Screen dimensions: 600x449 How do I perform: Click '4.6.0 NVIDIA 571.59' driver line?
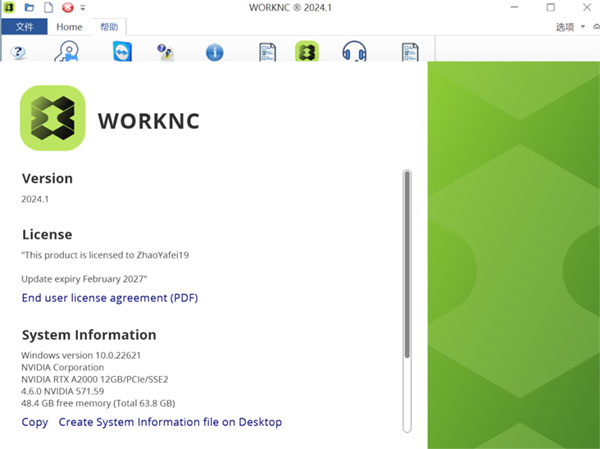pyautogui.click(x=63, y=391)
